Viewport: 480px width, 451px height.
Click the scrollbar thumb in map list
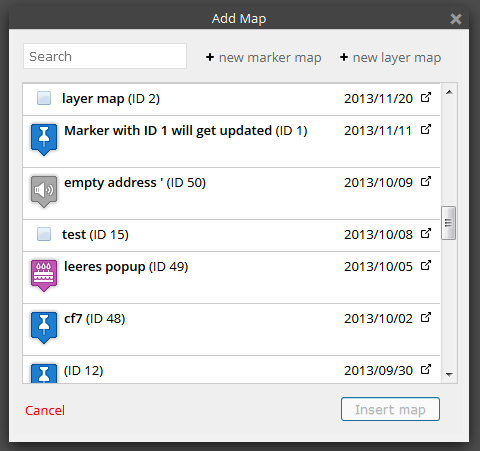pyautogui.click(x=448, y=223)
